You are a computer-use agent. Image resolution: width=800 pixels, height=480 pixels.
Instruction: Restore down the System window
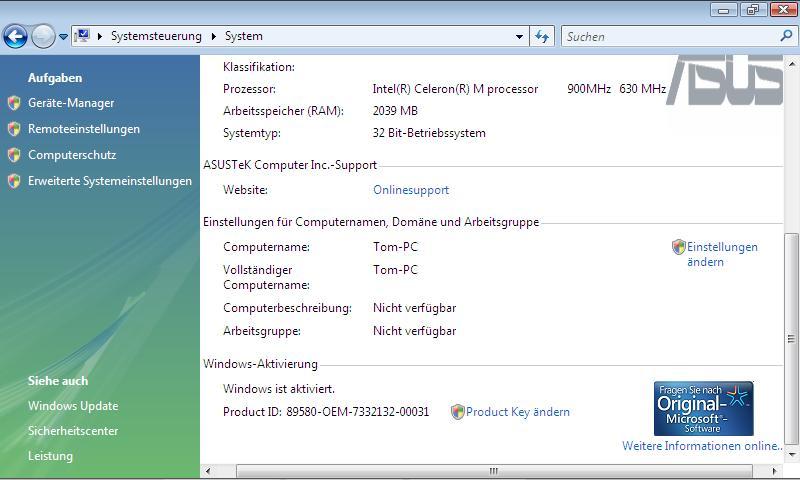(x=753, y=10)
